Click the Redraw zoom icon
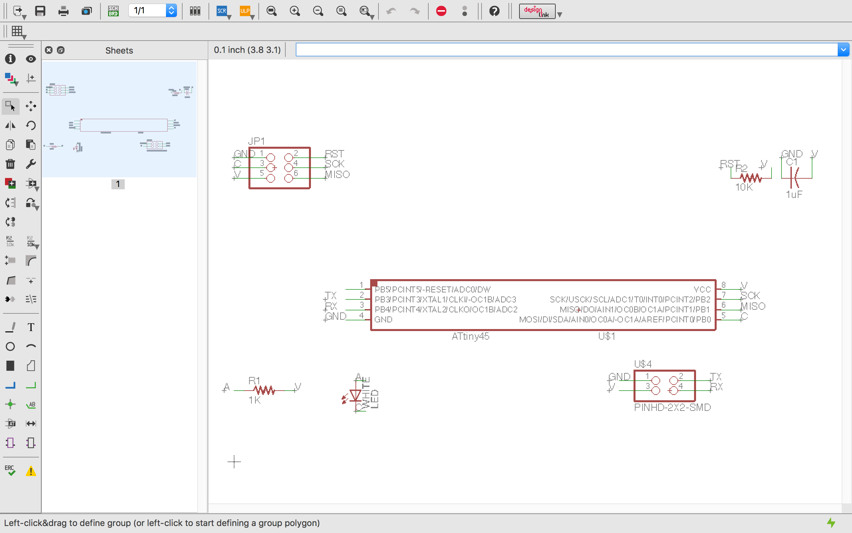Image resolution: width=852 pixels, height=533 pixels. (341, 11)
